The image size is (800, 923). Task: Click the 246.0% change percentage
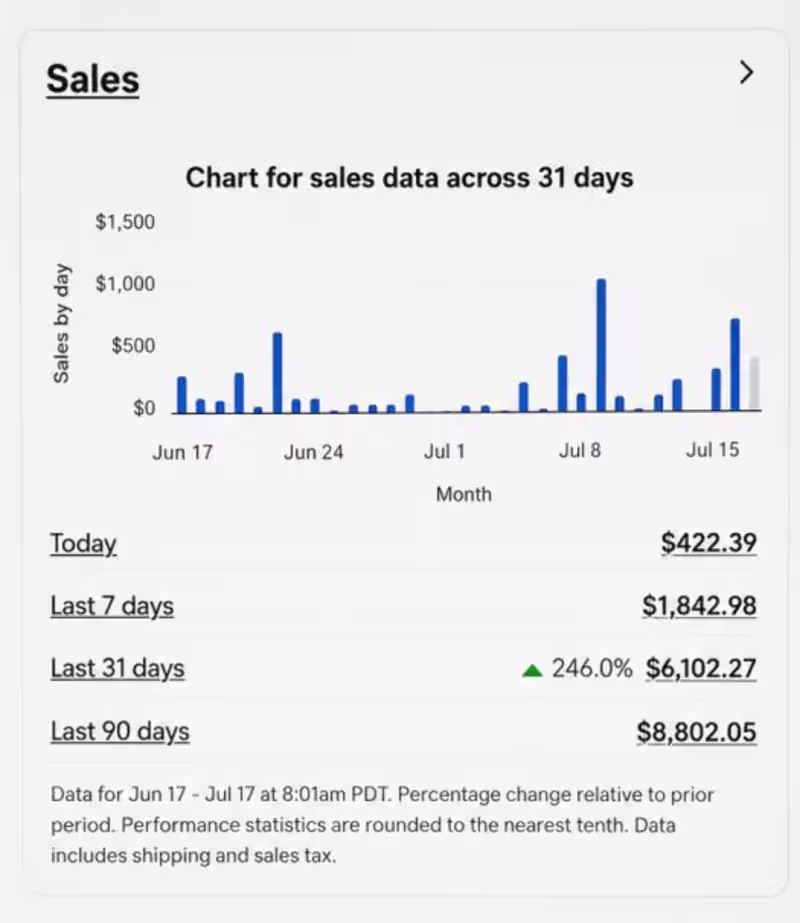[x=592, y=668]
